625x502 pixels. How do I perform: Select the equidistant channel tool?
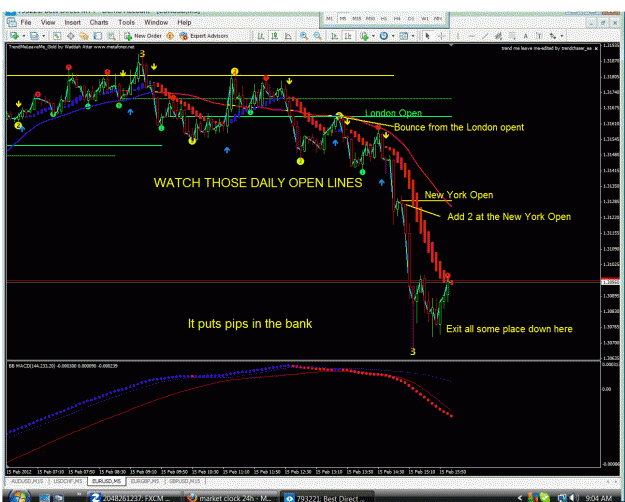click(x=499, y=36)
